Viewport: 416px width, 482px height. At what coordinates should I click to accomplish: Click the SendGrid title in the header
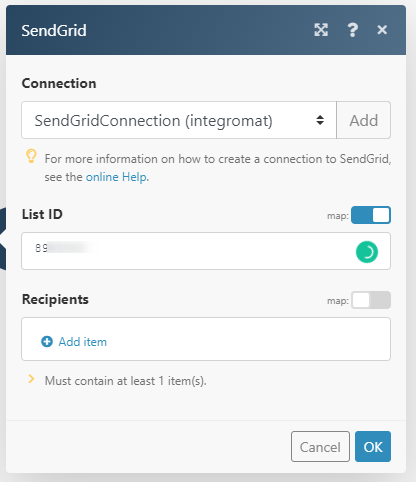tap(54, 30)
